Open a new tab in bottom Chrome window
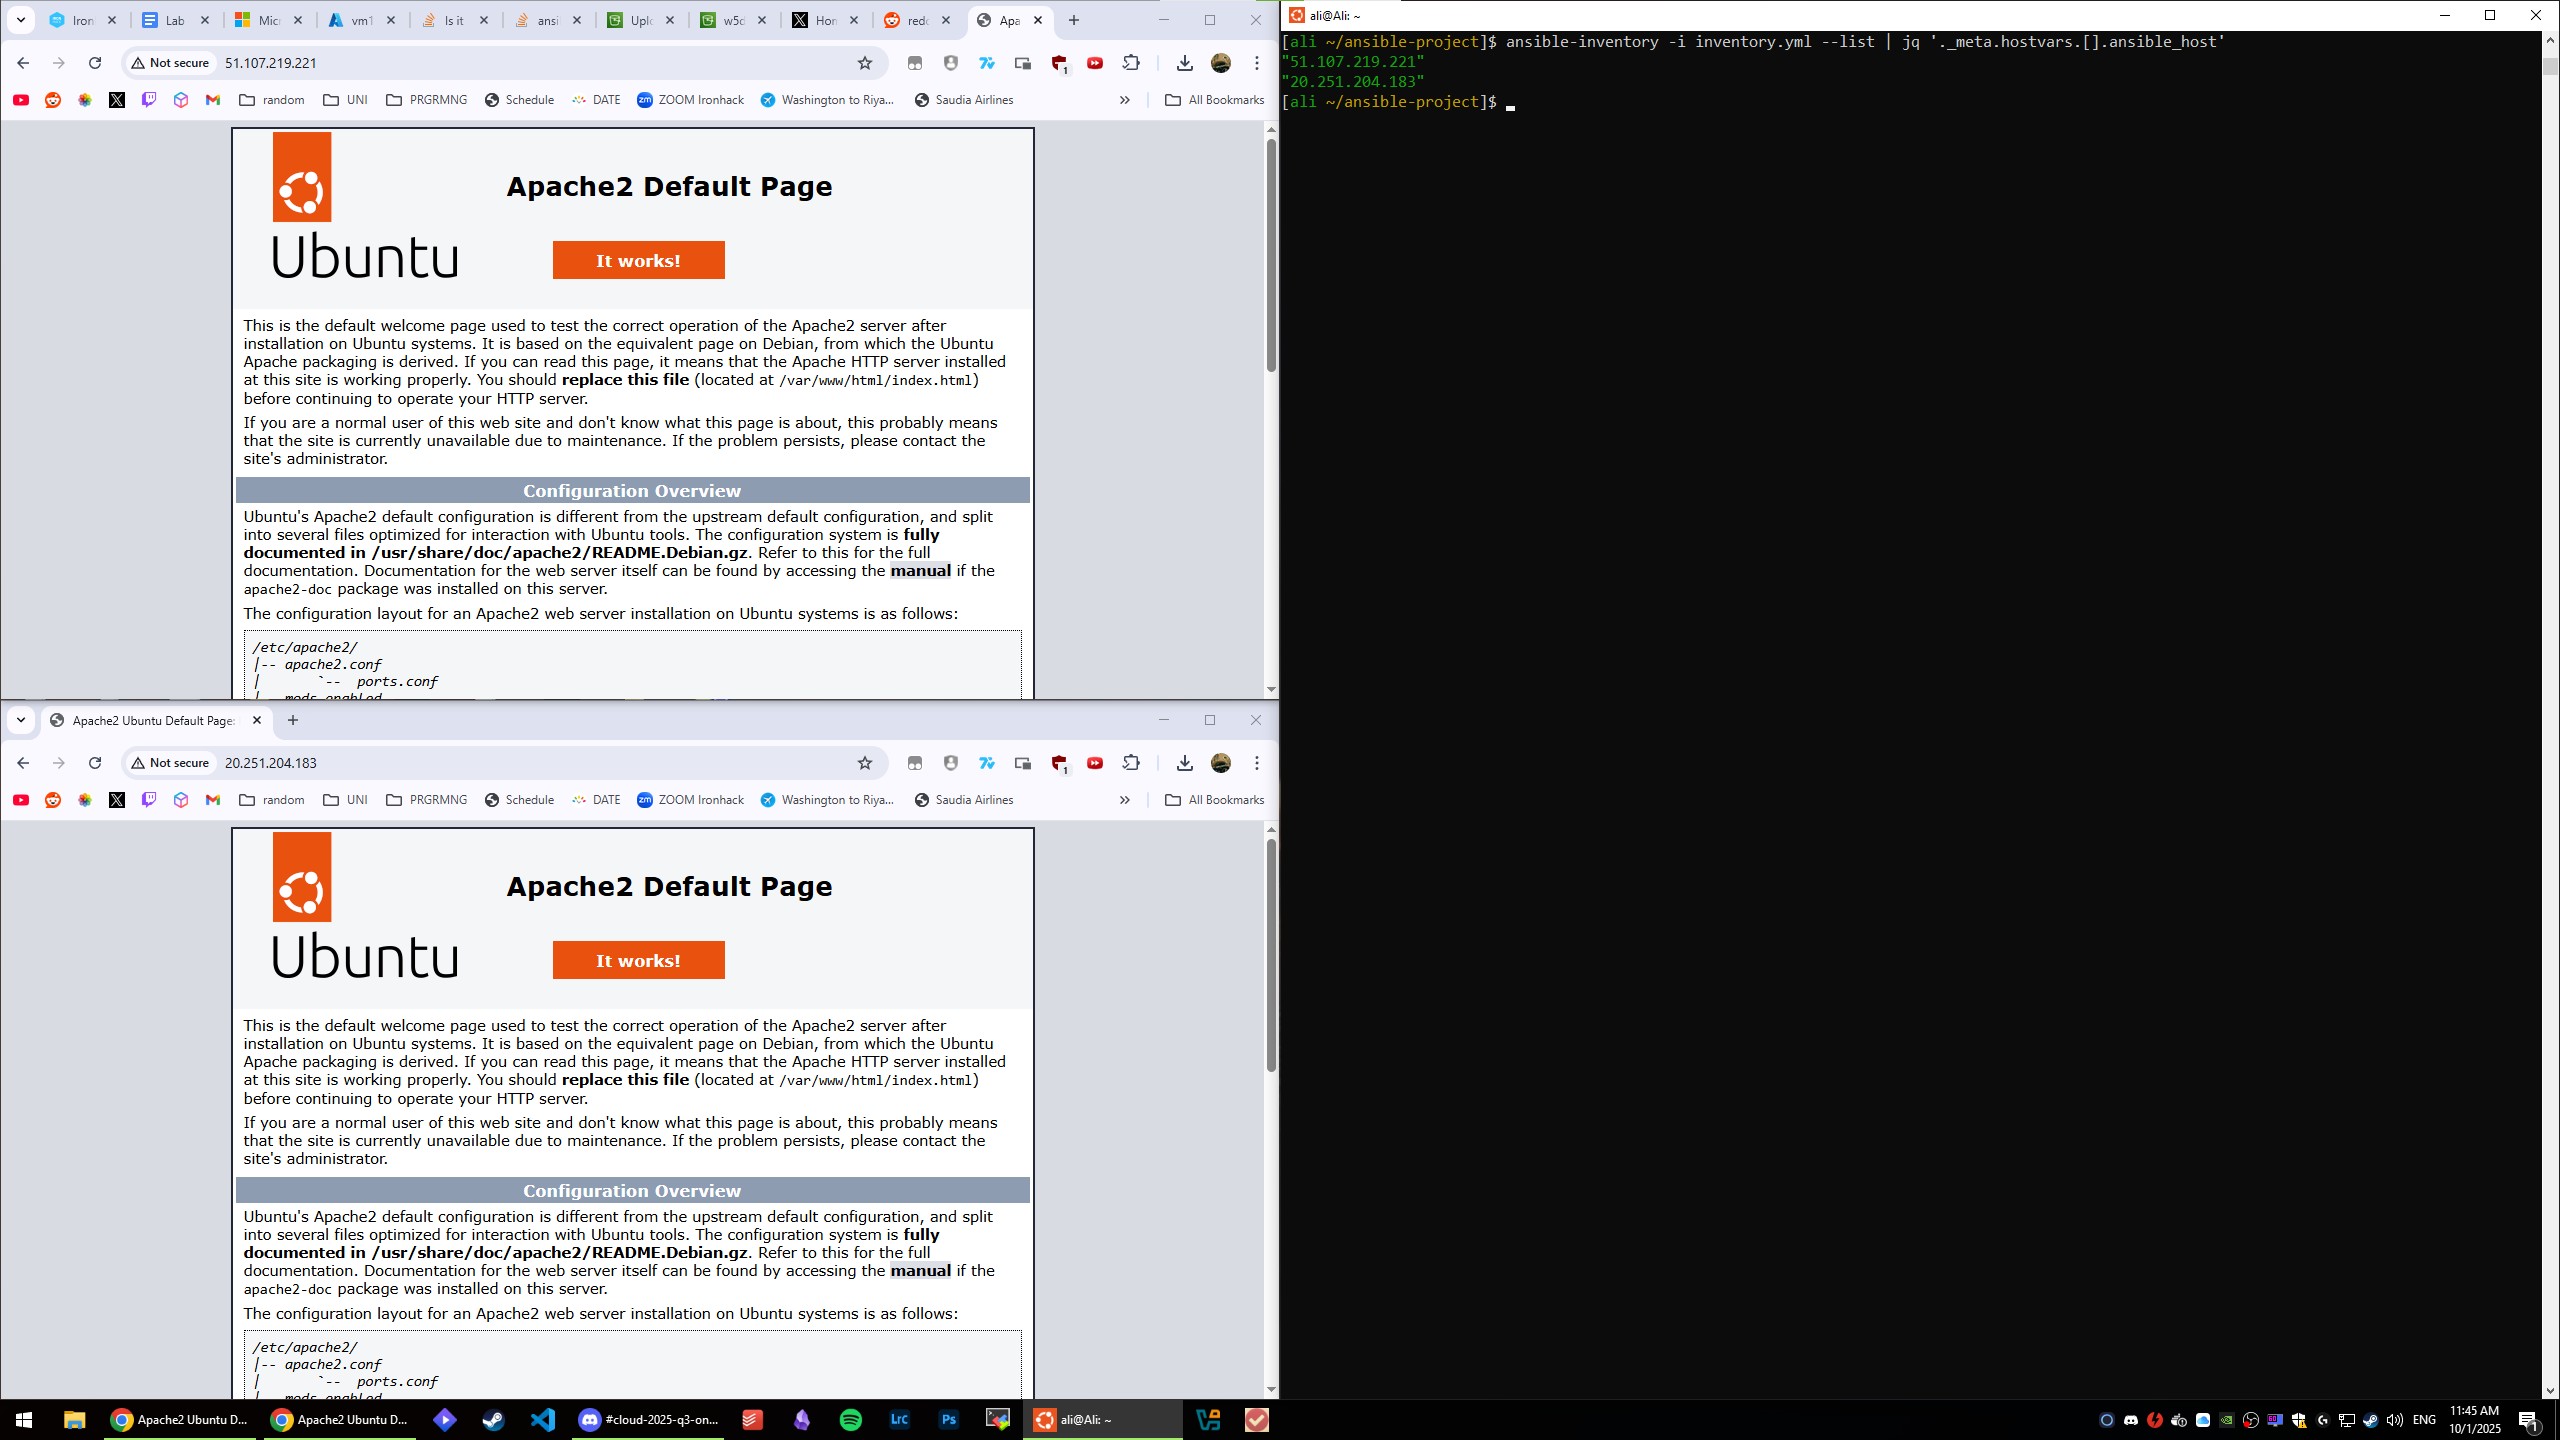 pyautogui.click(x=293, y=720)
